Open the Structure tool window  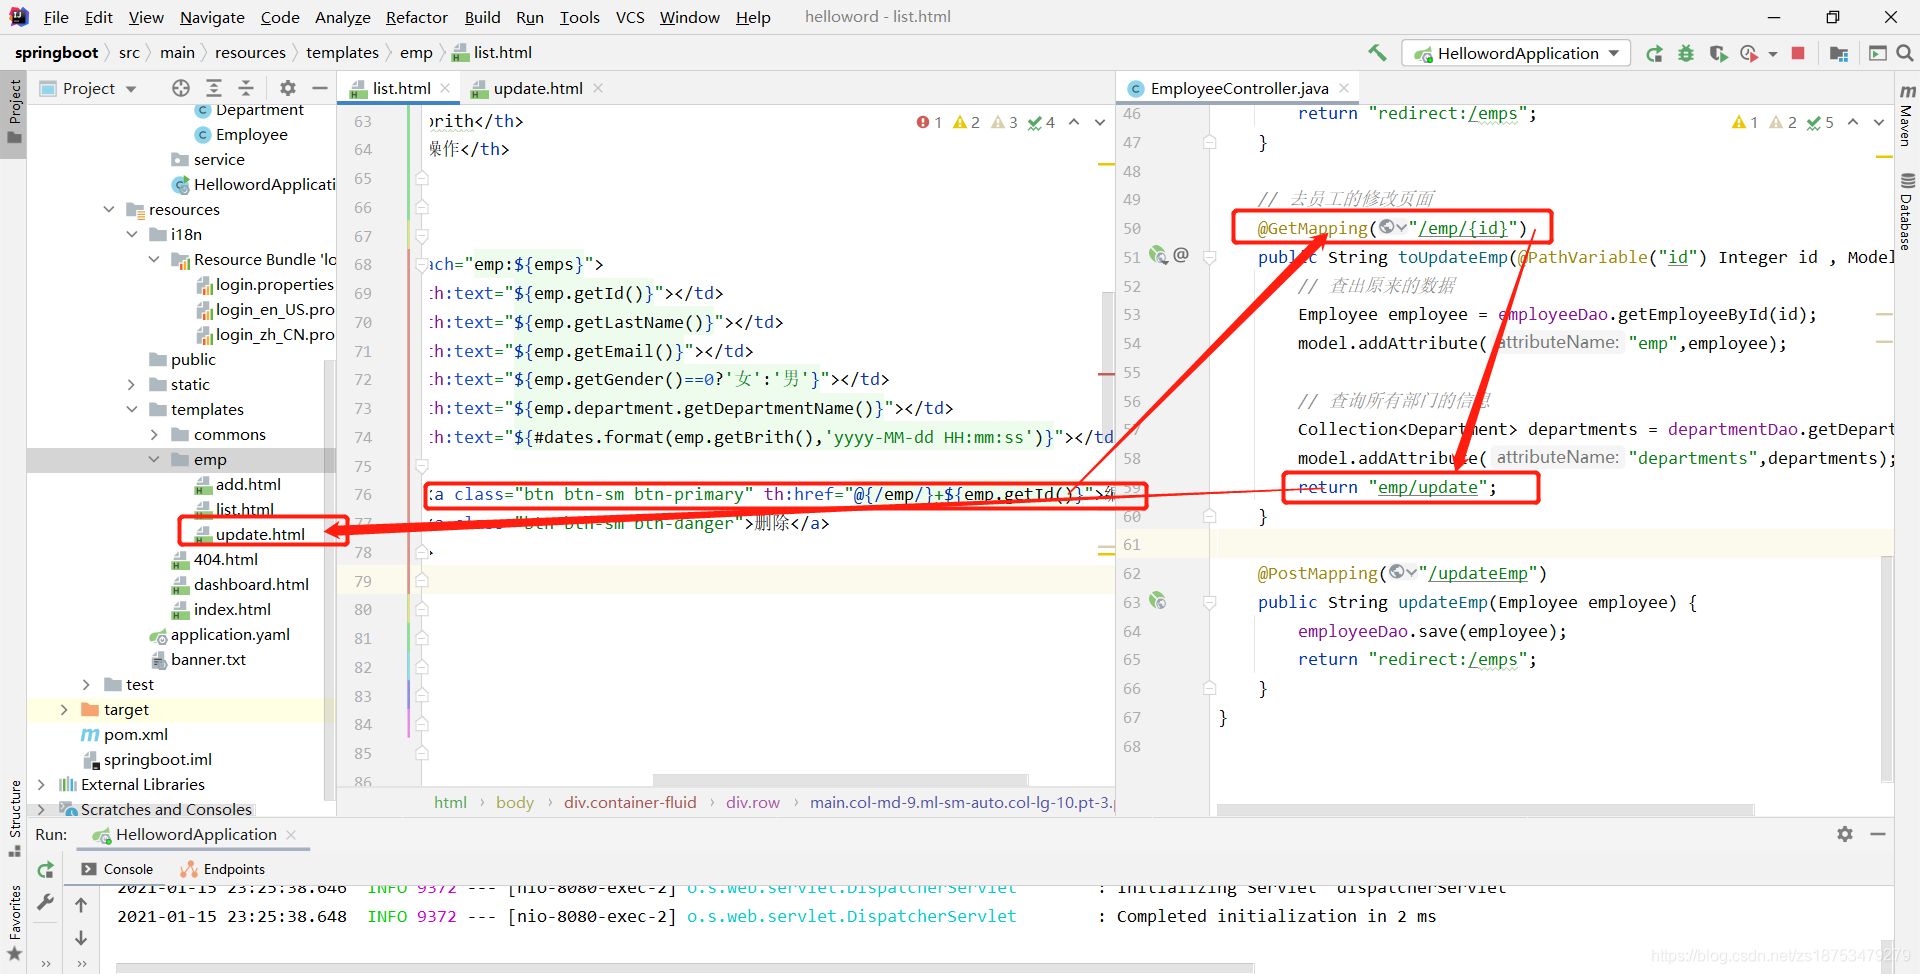coord(14,817)
